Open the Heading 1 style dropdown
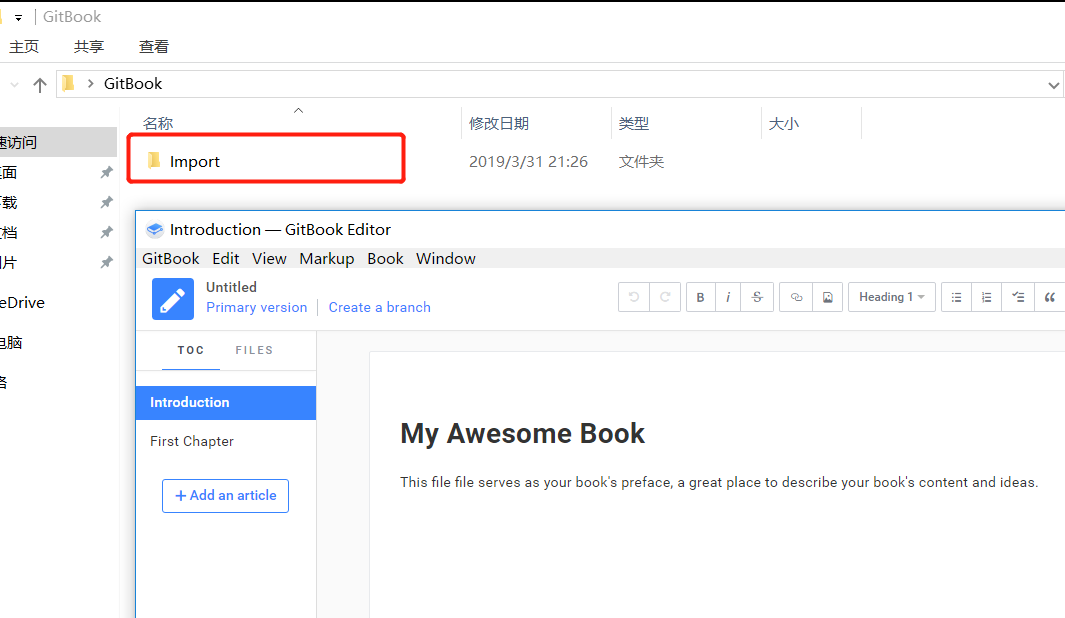This screenshot has width=1065, height=618. 891,297
